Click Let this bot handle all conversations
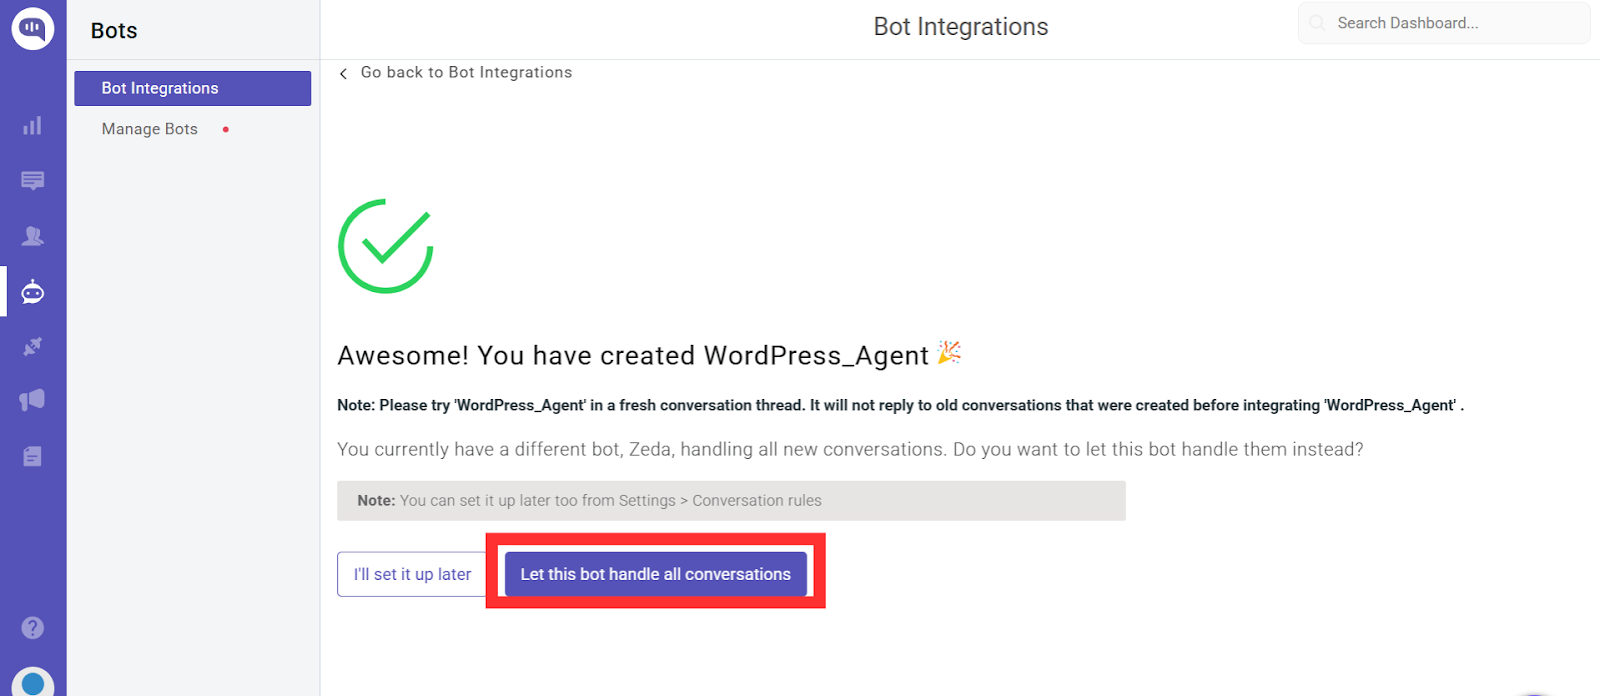This screenshot has height=696, width=1600. (655, 574)
